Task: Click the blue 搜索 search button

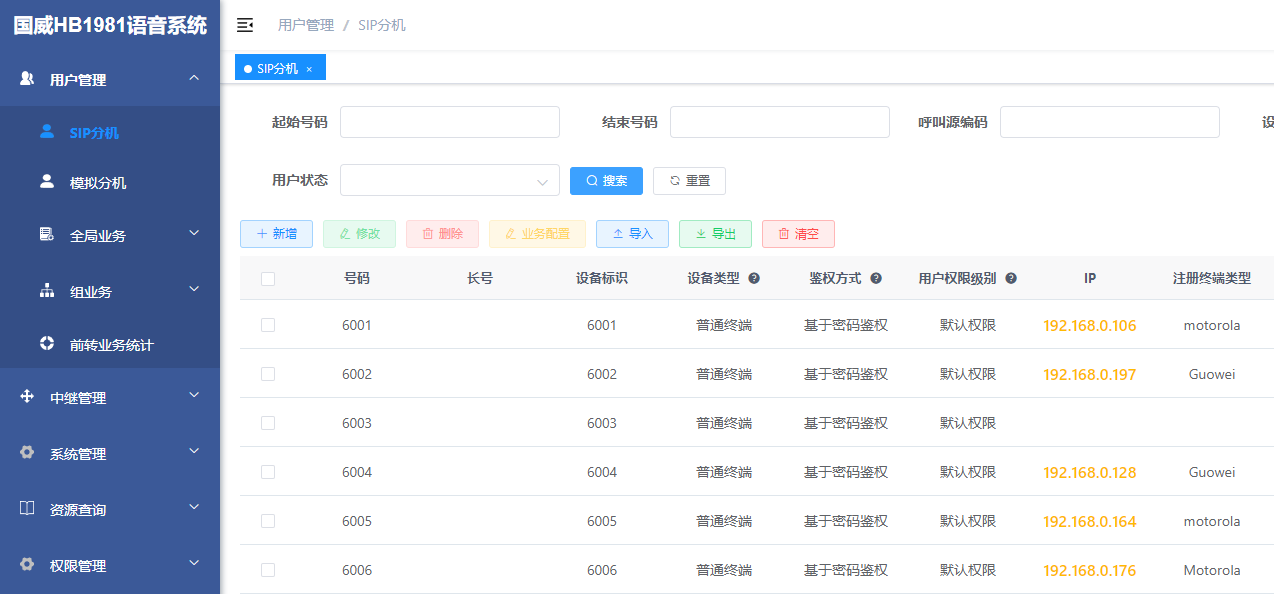Action: tap(606, 181)
